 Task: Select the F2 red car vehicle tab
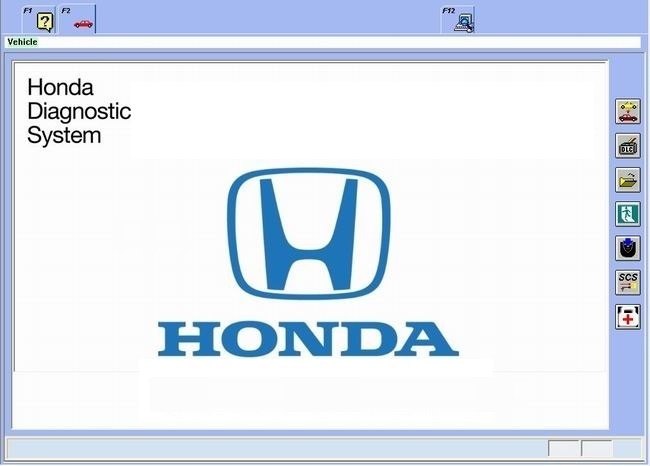click(78, 19)
